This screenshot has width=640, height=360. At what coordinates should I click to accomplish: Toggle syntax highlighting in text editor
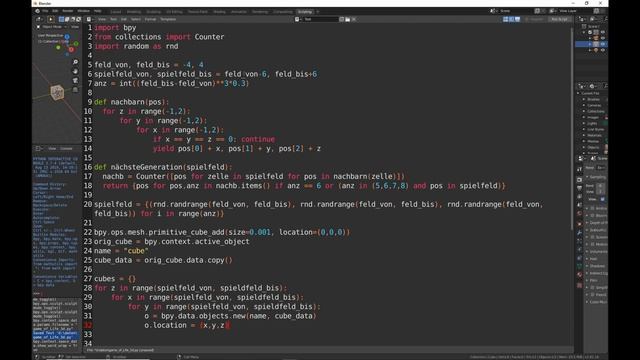pos(518,19)
